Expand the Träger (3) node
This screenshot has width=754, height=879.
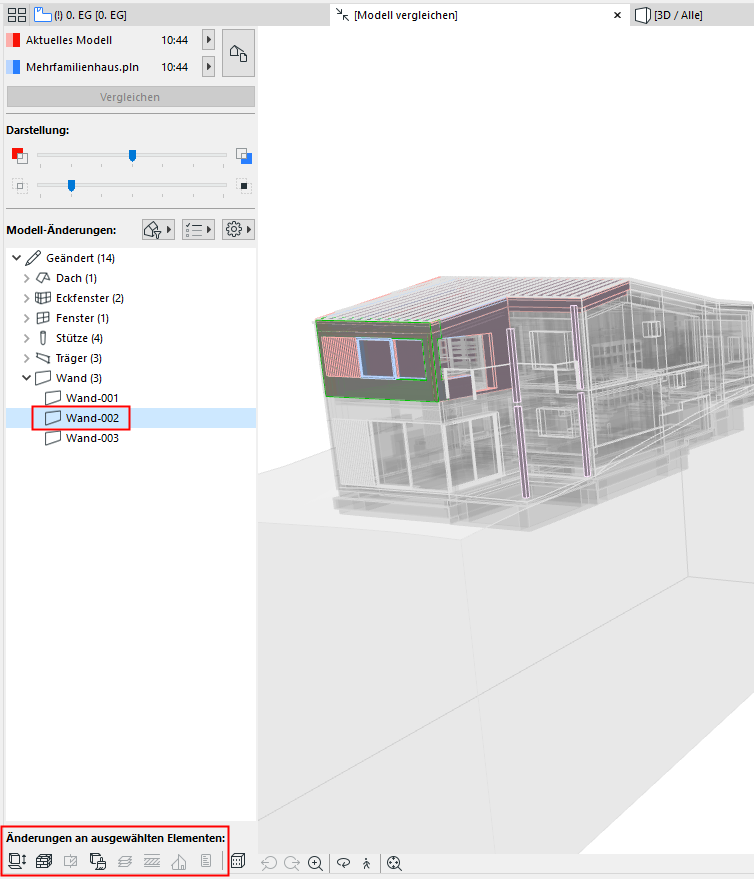pos(26,358)
